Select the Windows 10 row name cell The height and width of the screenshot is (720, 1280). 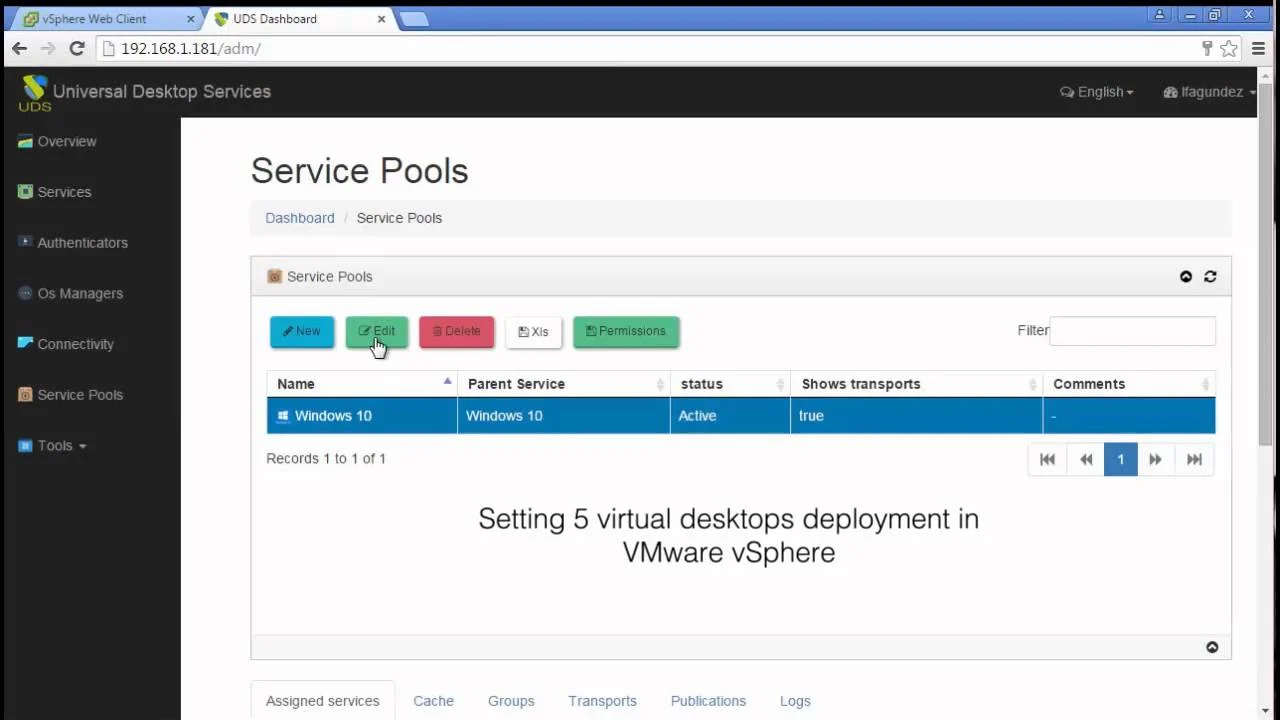pos(362,416)
